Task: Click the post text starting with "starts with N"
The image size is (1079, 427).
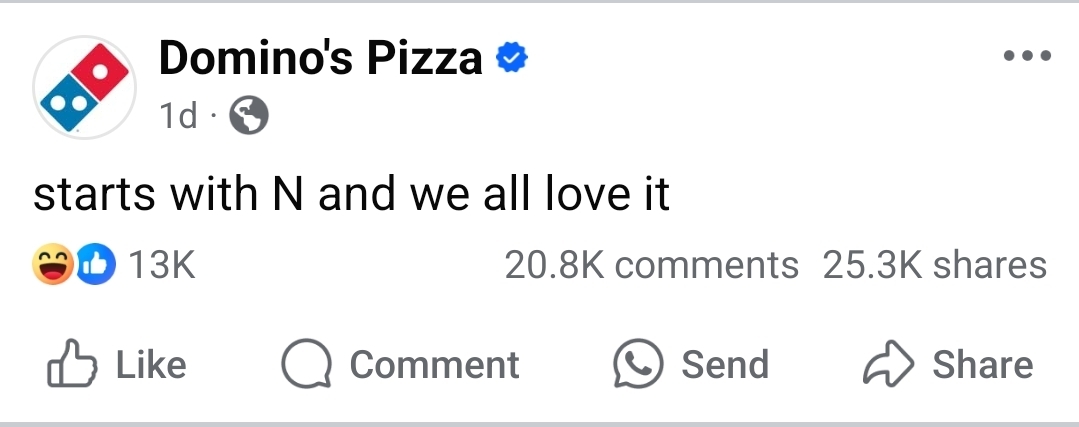Action: (x=351, y=194)
